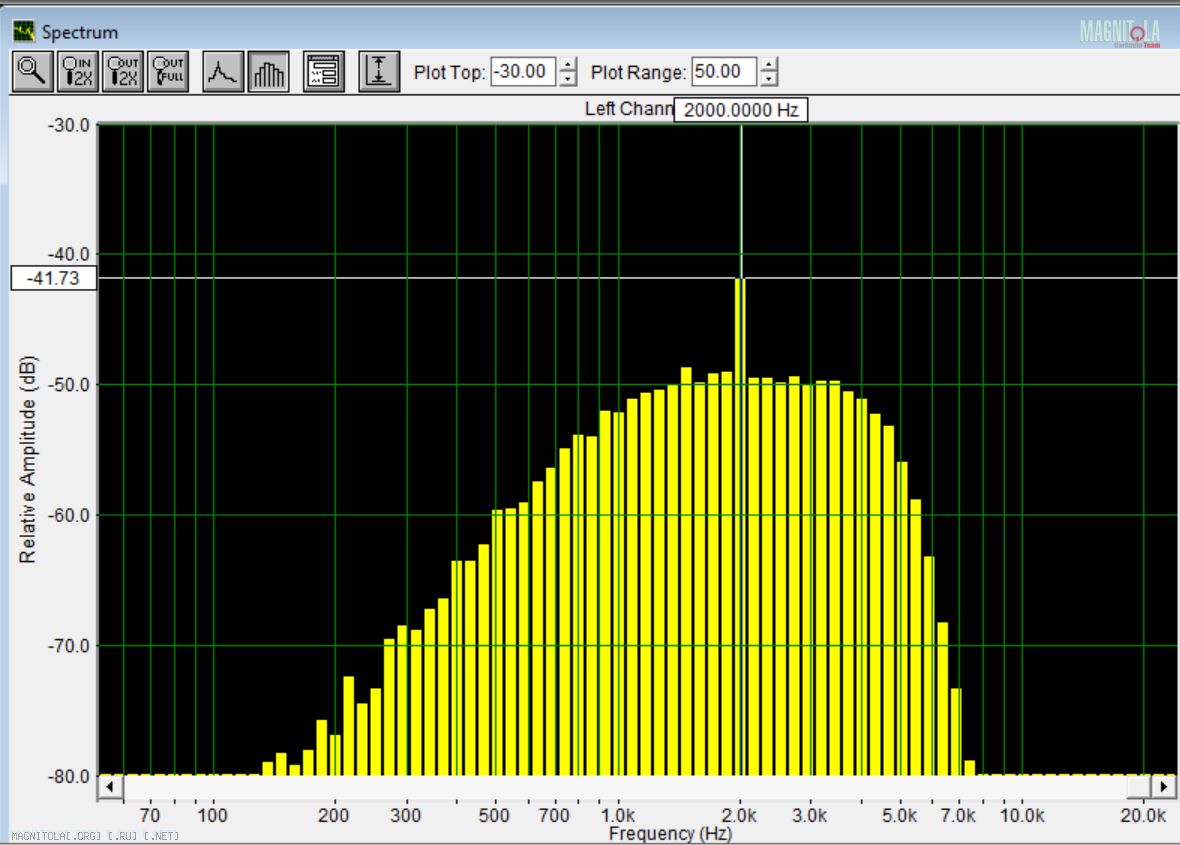Decrease Plot Top with down arrow
The height and width of the screenshot is (845, 1180).
pos(568,79)
